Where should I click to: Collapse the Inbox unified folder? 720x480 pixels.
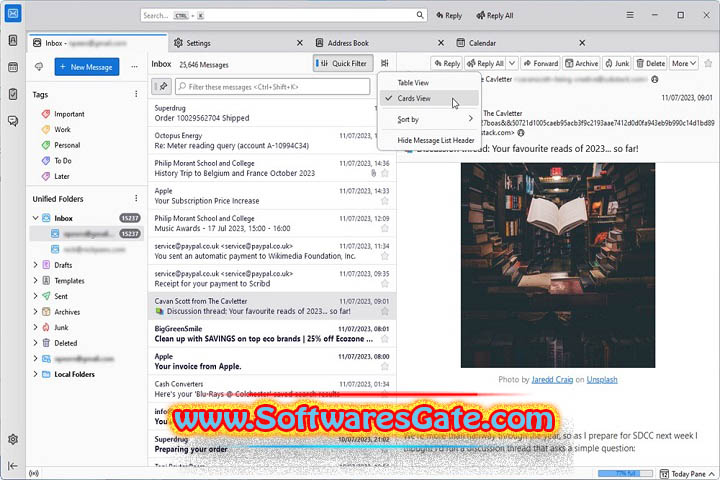35,218
